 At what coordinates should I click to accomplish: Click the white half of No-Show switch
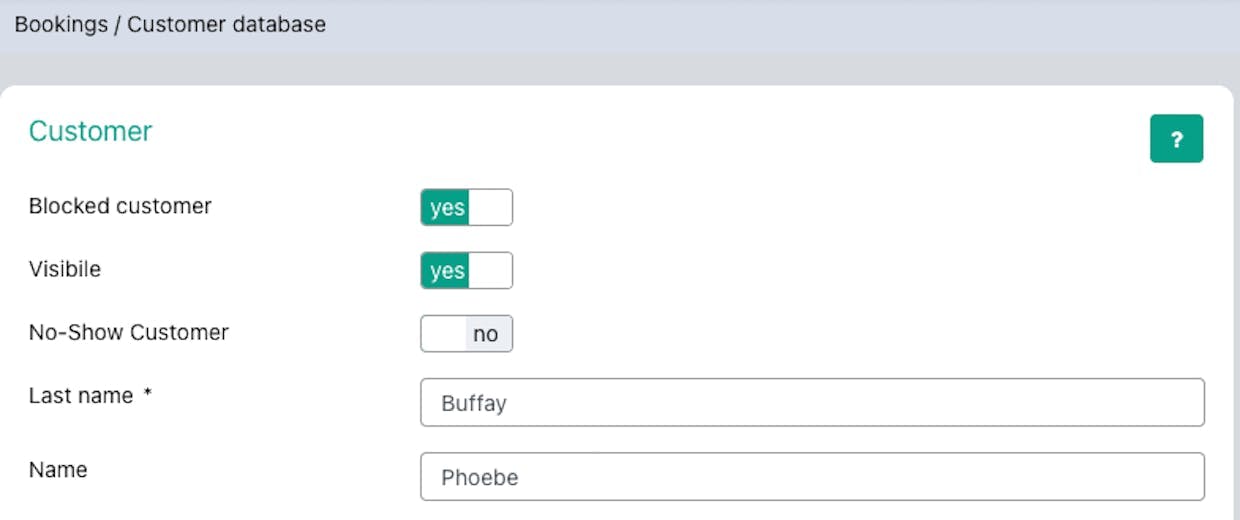pyautogui.click(x=443, y=334)
